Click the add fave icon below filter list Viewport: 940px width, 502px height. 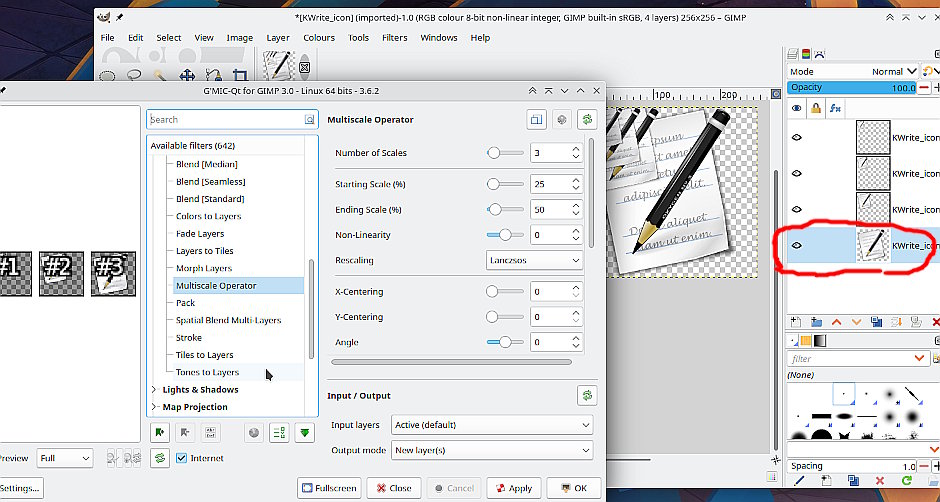click(158, 432)
